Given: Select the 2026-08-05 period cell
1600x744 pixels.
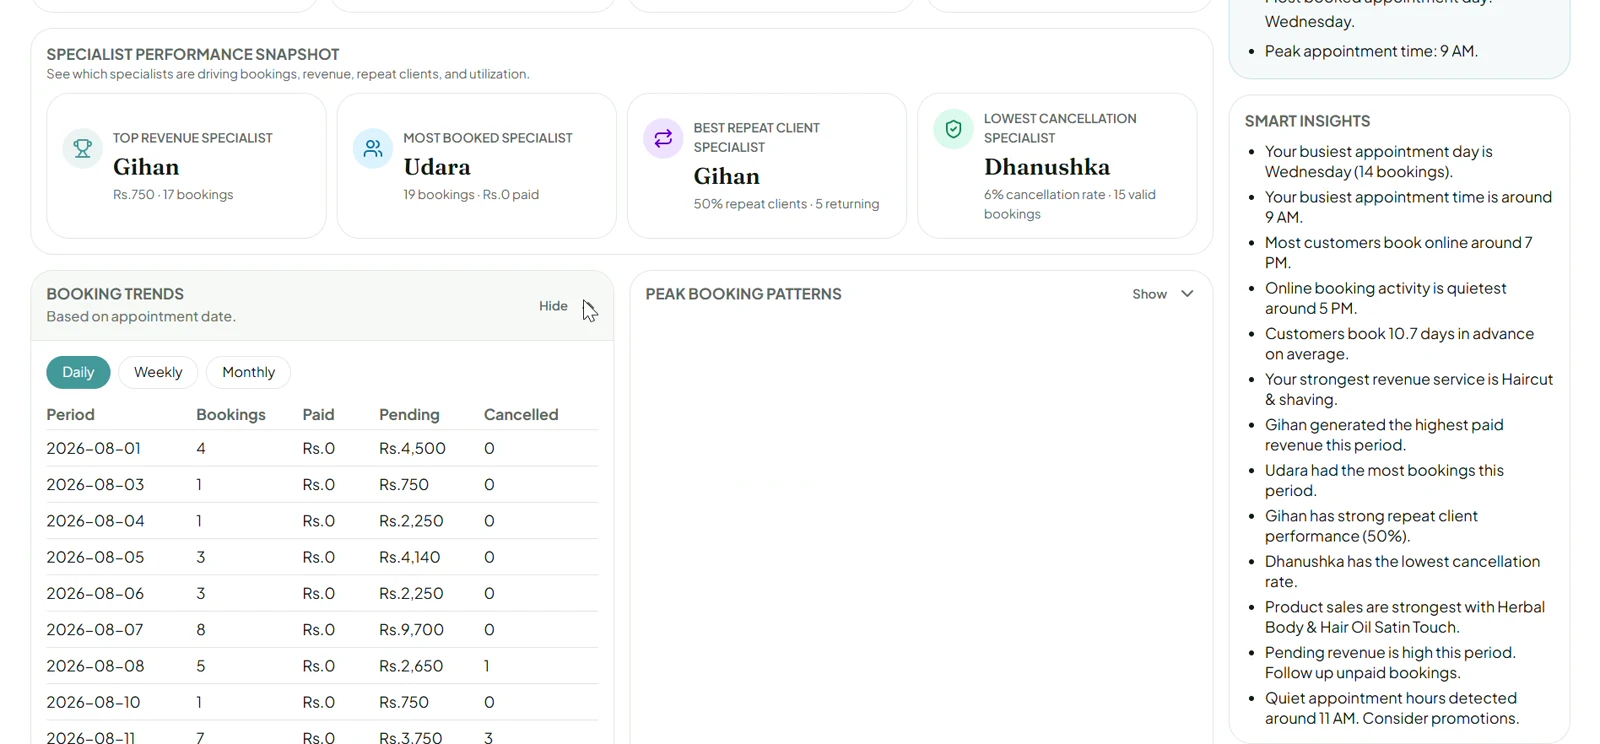Looking at the screenshot, I should 95,557.
